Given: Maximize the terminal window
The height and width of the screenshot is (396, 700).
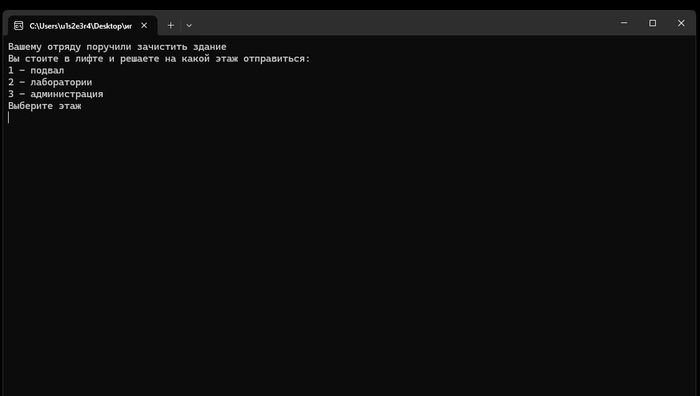Looking at the screenshot, I should pyautogui.click(x=653, y=23).
